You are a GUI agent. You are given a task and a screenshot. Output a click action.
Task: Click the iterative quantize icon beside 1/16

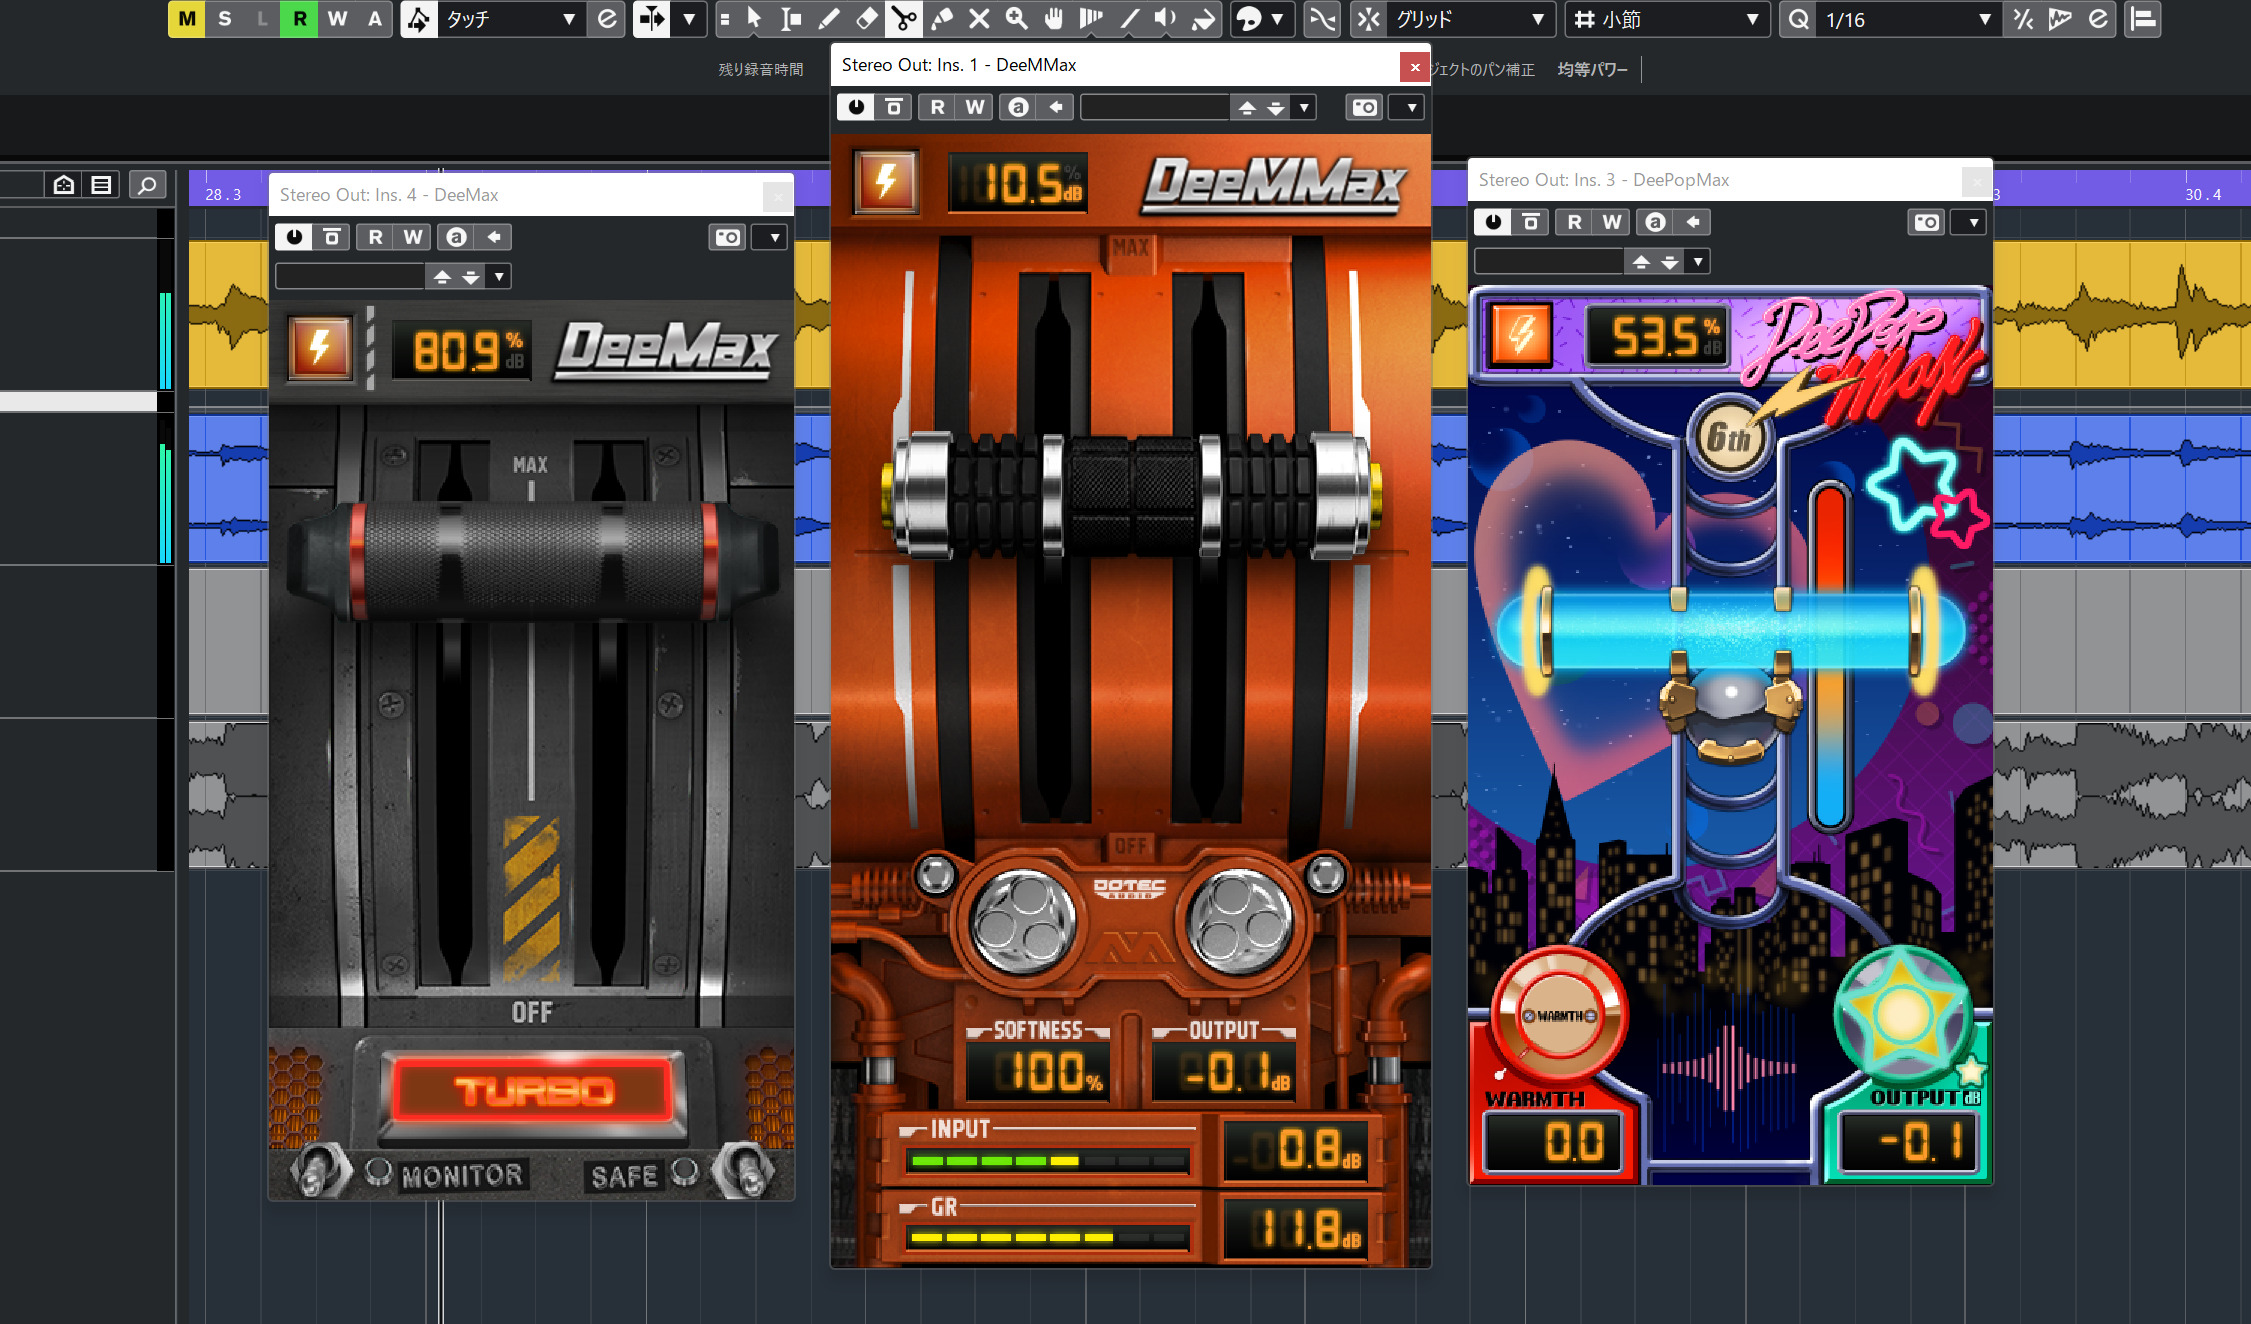point(2023,19)
